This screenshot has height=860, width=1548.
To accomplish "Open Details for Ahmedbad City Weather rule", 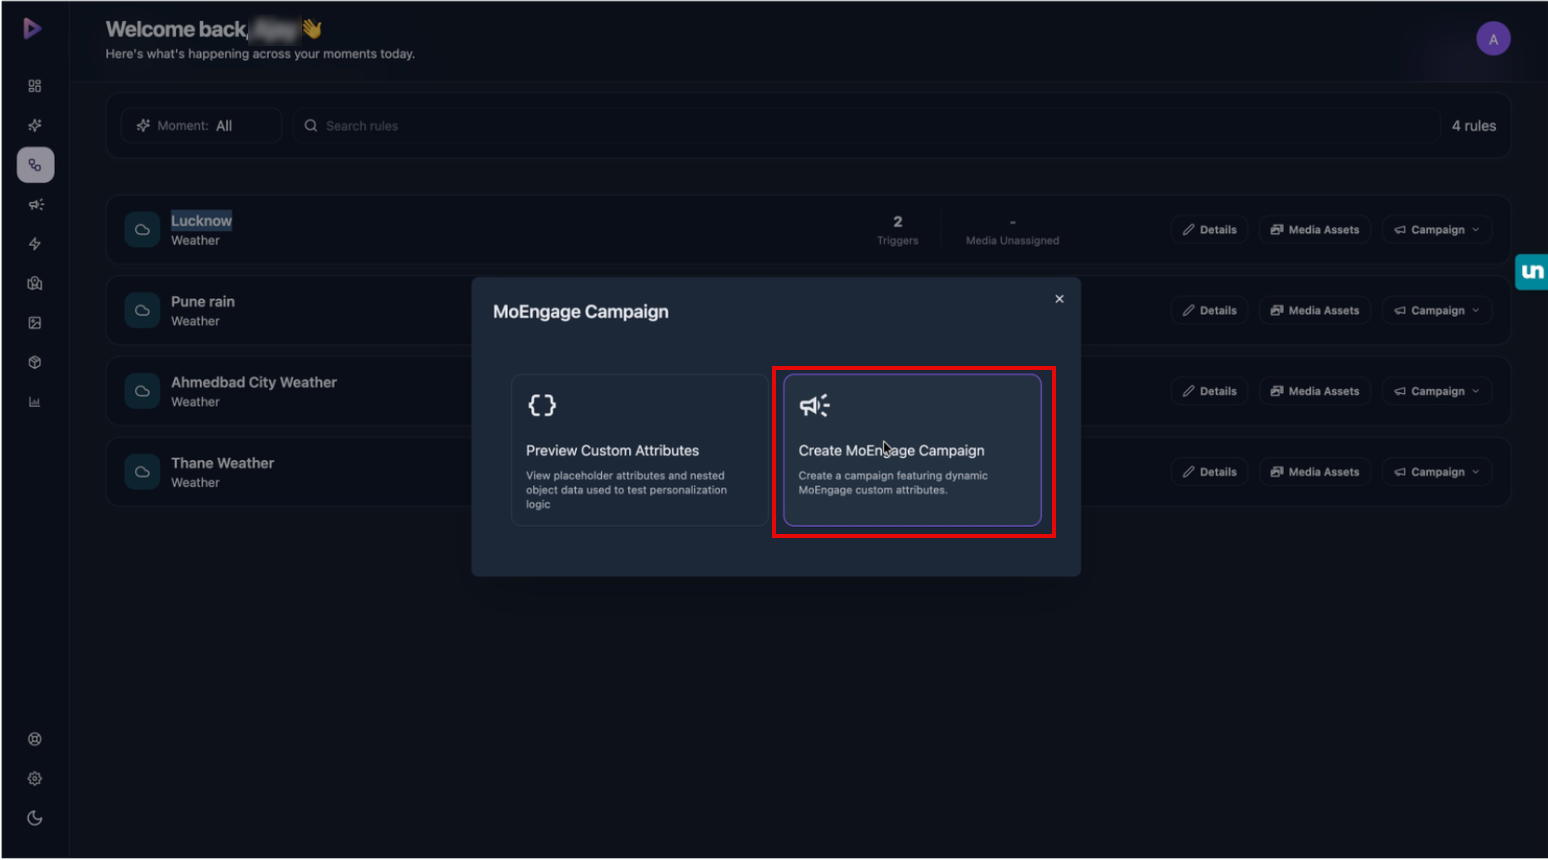I will click(x=1209, y=391).
